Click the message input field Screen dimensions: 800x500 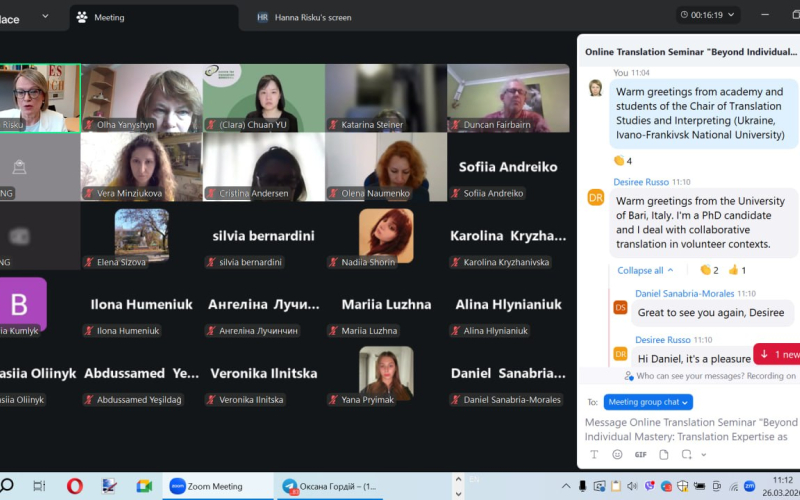[x=688, y=429]
